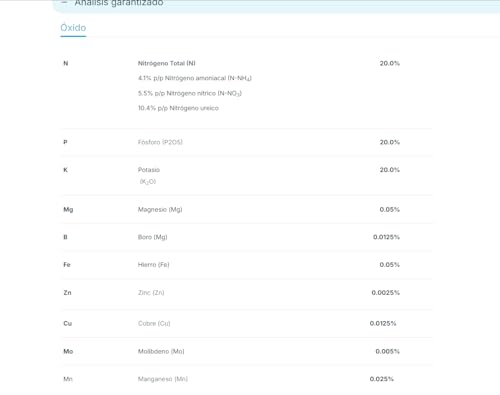Select the Nitrógeno nítrico 5.5% line

[x=190, y=93]
